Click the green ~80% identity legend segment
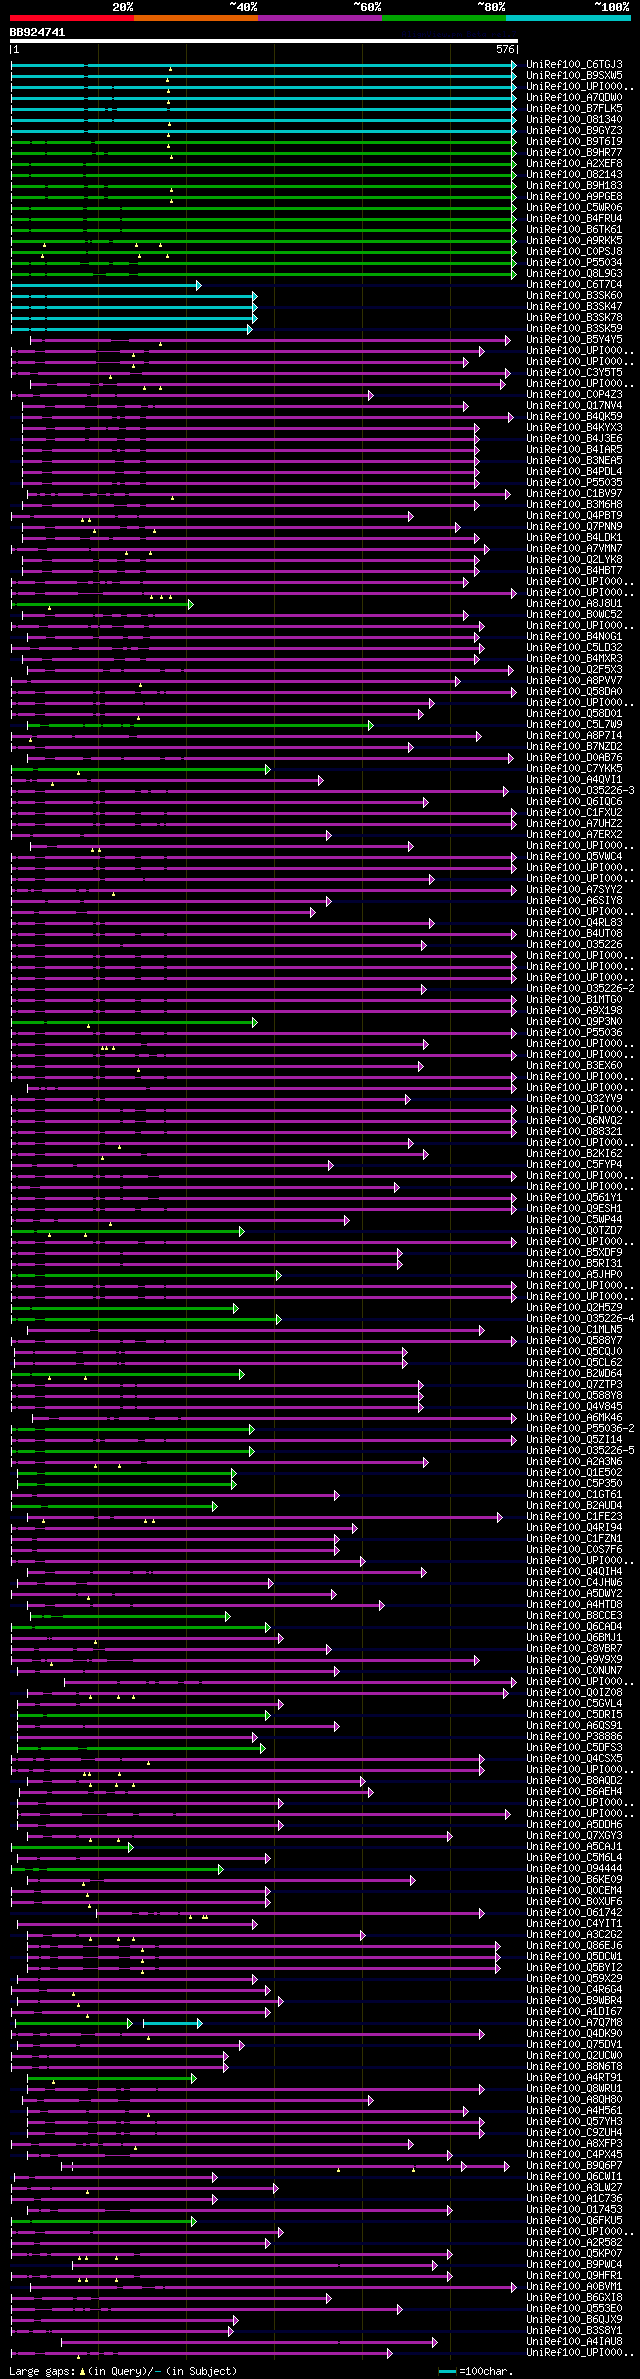 tap(443, 18)
